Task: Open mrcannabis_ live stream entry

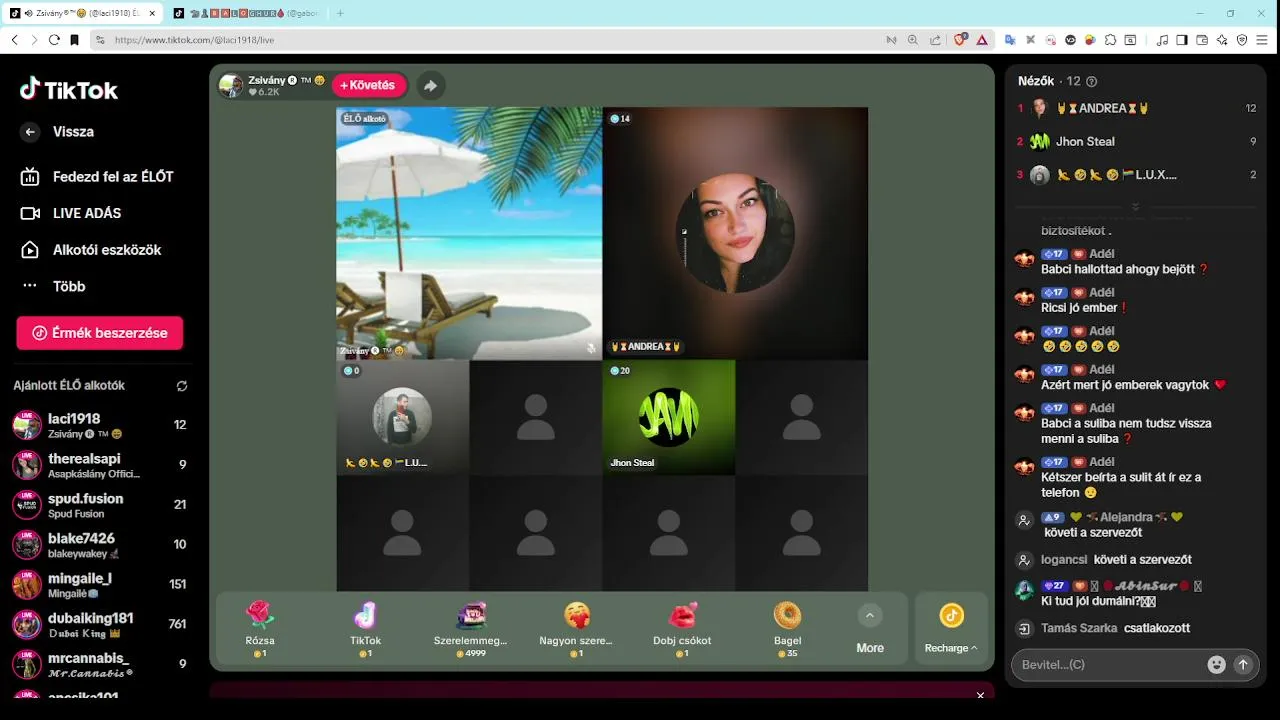Action: [100, 665]
